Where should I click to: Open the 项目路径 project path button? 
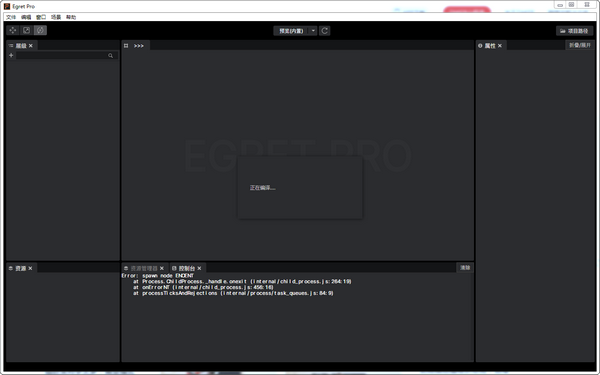click(x=574, y=31)
